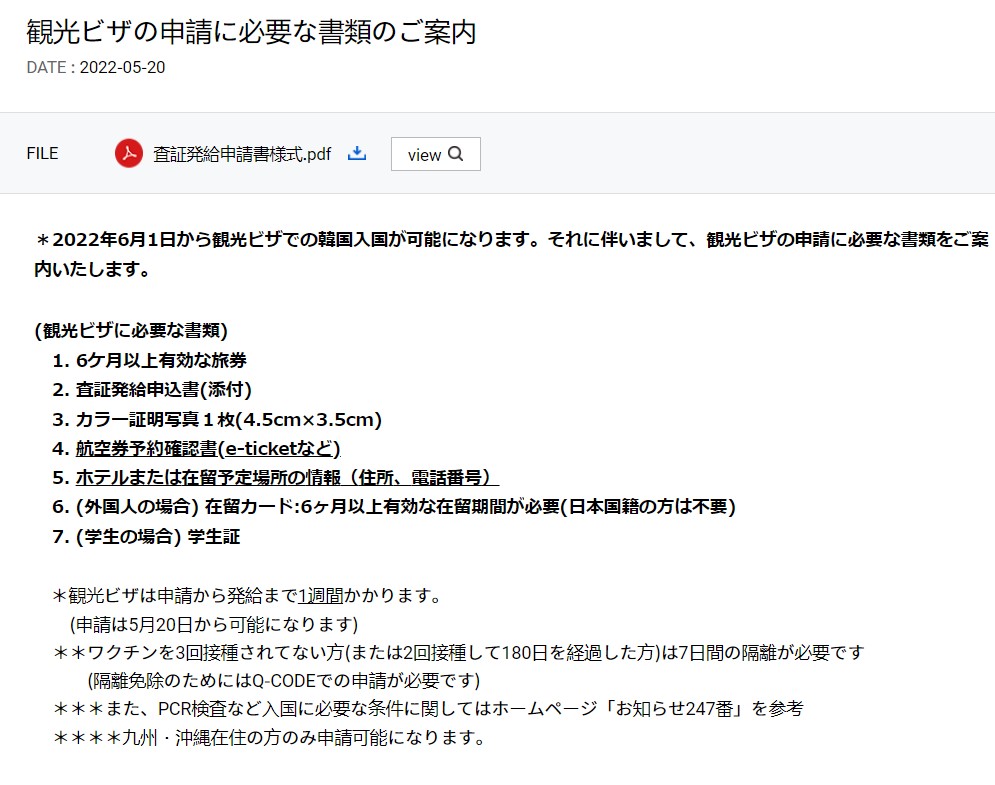The width and height of the screenshot is (995, 785).
Task: Click the note mentioning お知らせ247番
Action: (428, 709)
